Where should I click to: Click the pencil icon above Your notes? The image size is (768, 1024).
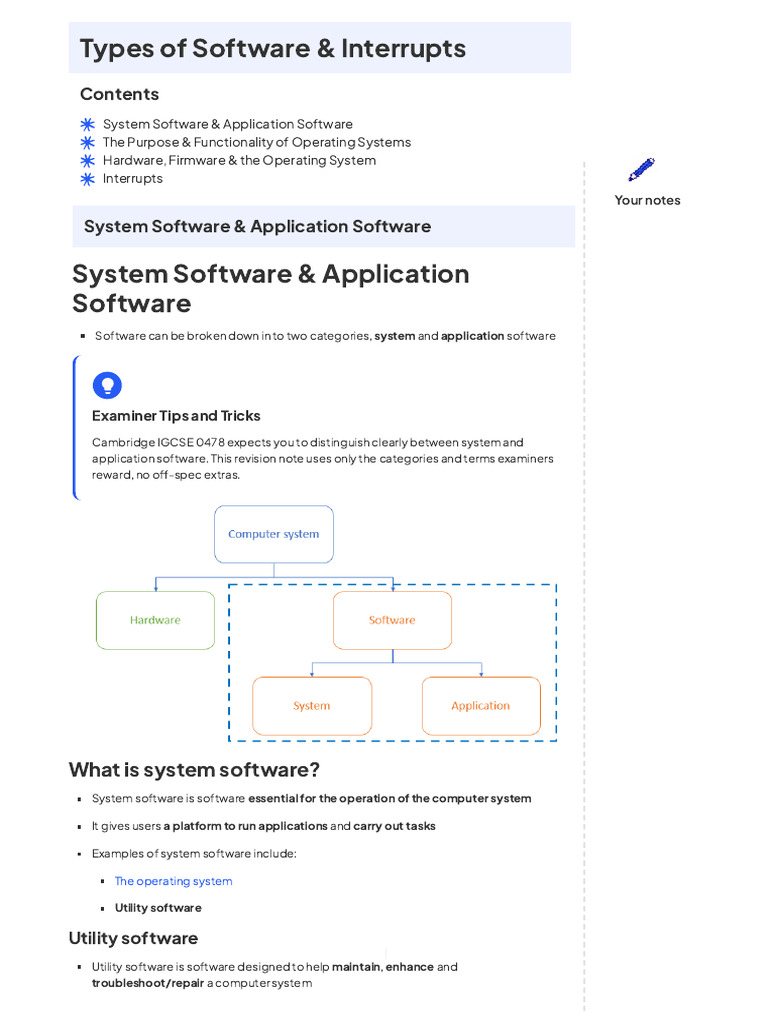[641, 170]
